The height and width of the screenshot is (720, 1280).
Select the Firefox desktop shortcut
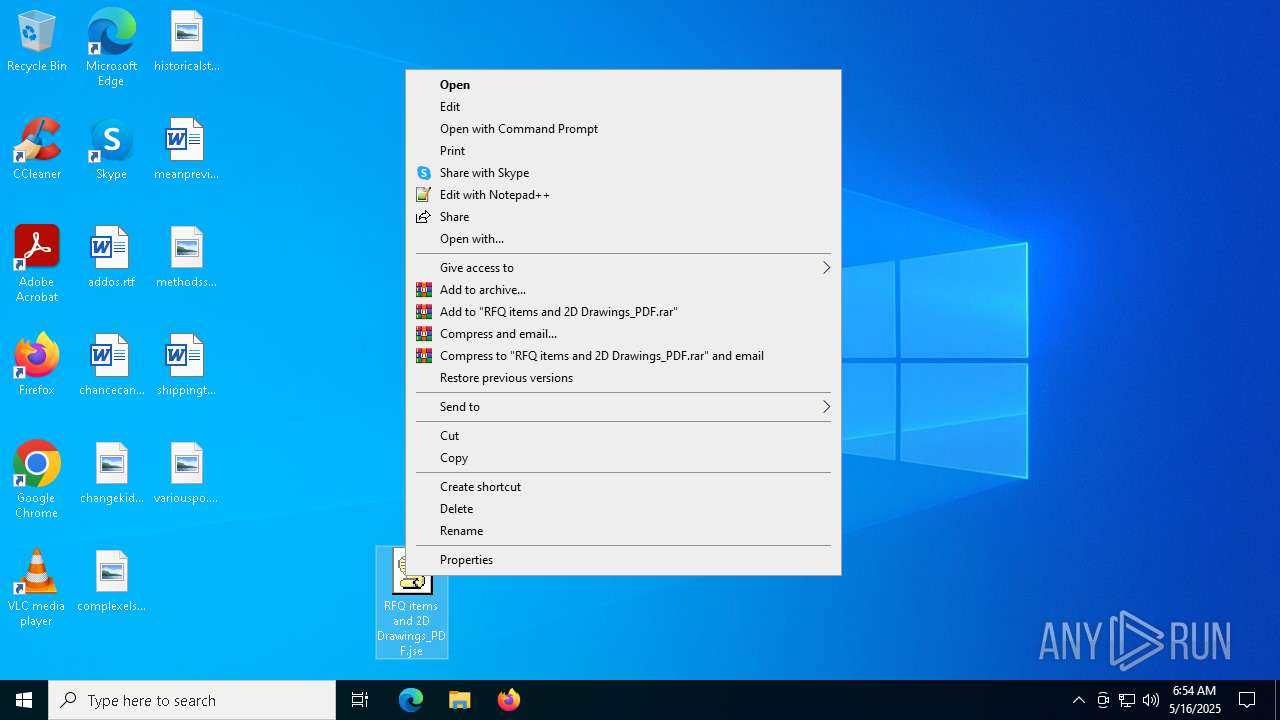37,366
